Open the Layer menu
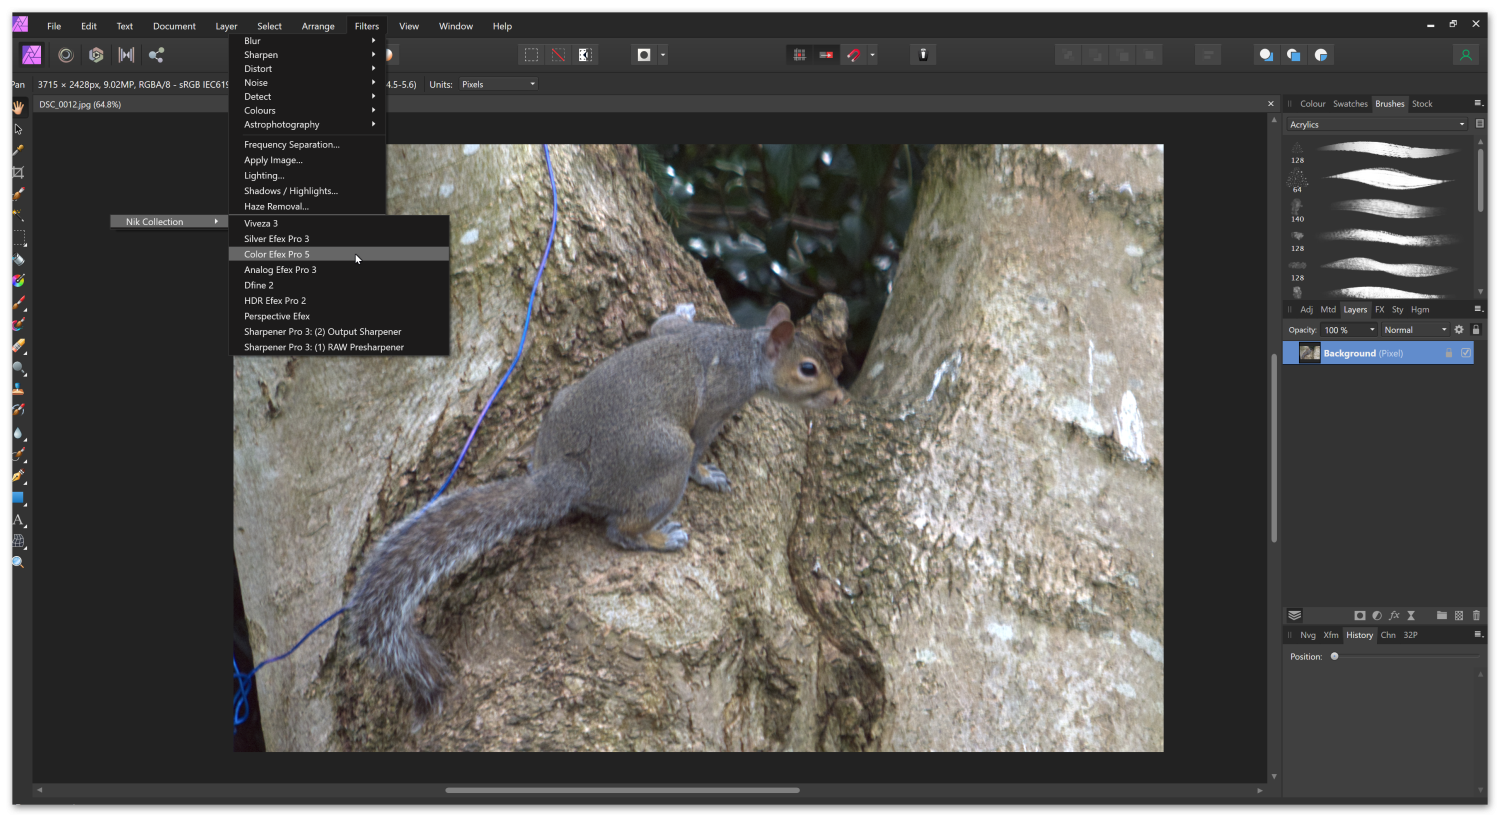Image resolution: width=1500 pixels, height=817 pixels. click(226, 26)
